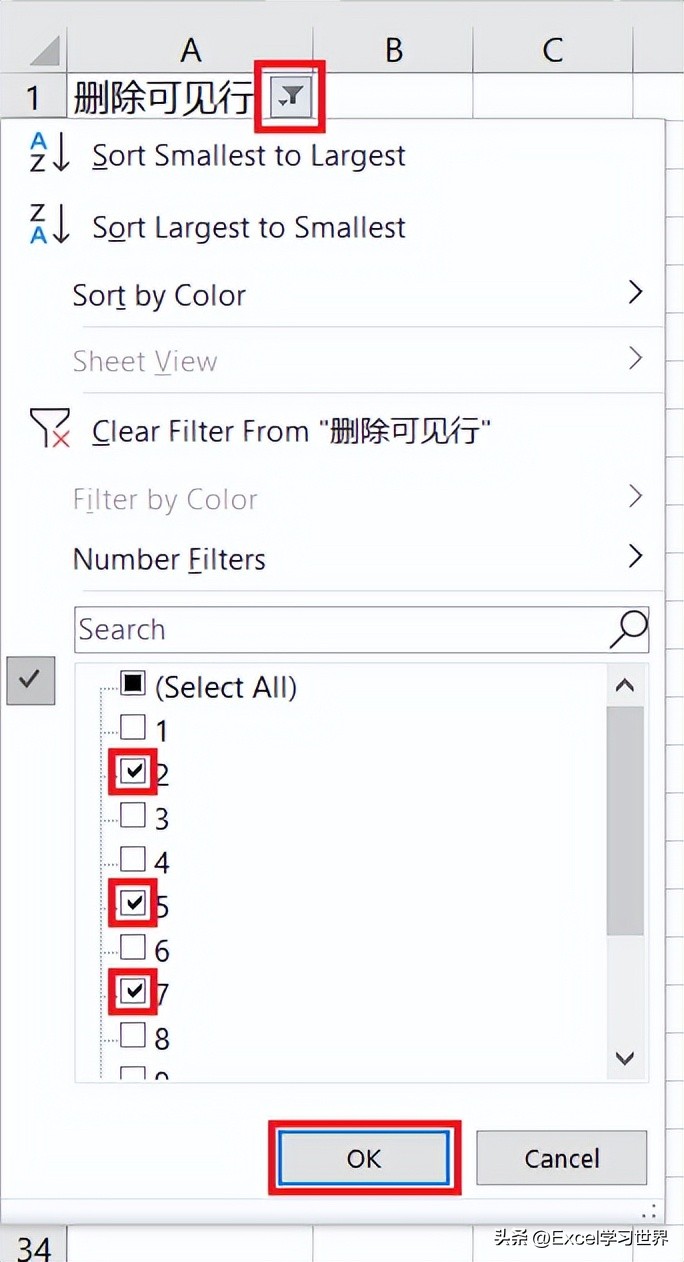Viewport: 684px width, 1262px height.
Task: Click the magnifying glass search icon
Action: (628, 629)
